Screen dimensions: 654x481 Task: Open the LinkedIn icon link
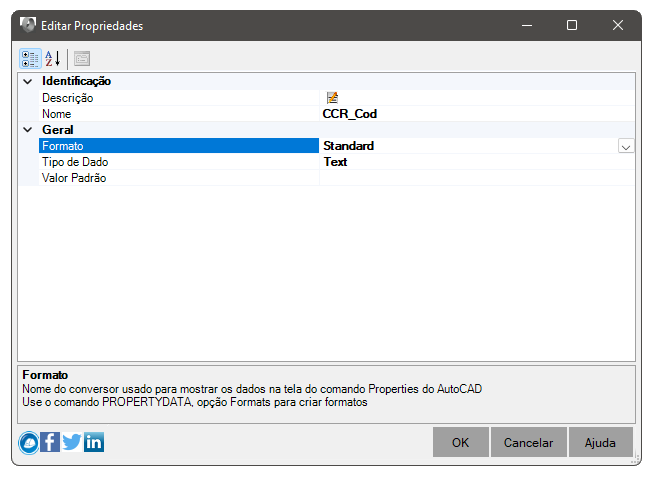94,442
